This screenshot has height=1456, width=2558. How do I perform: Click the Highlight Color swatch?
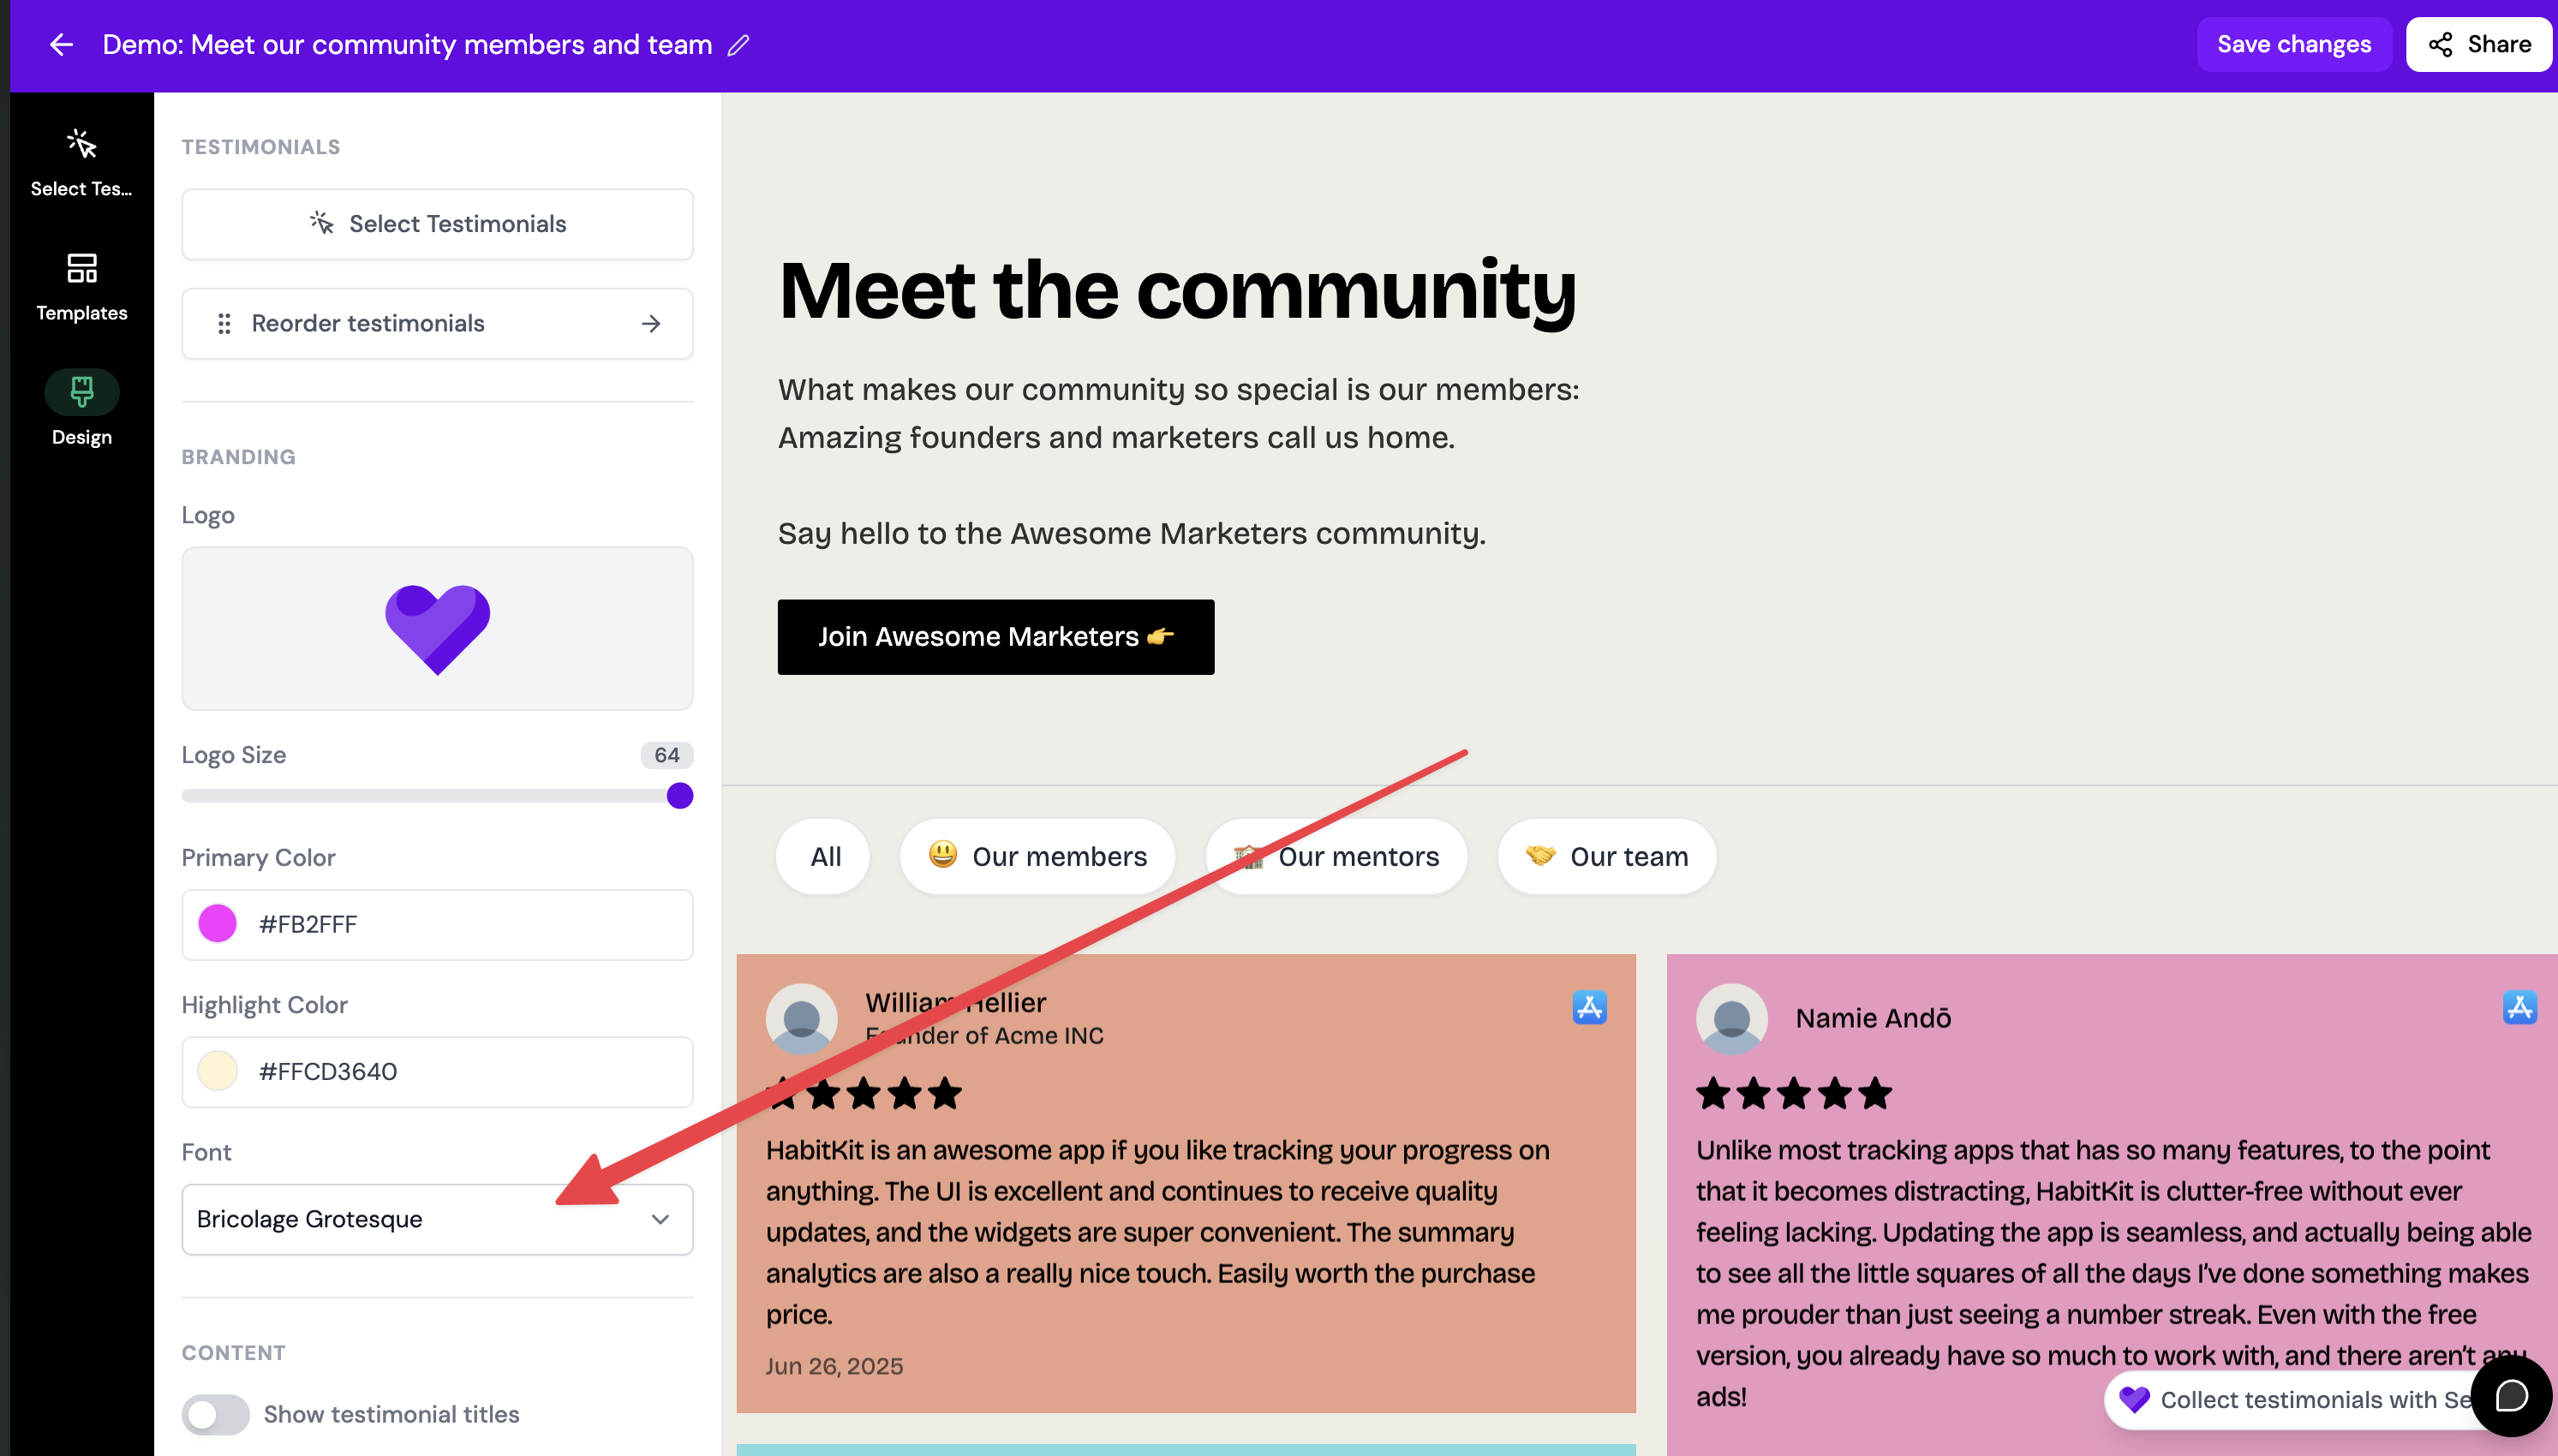(217, 1071)
